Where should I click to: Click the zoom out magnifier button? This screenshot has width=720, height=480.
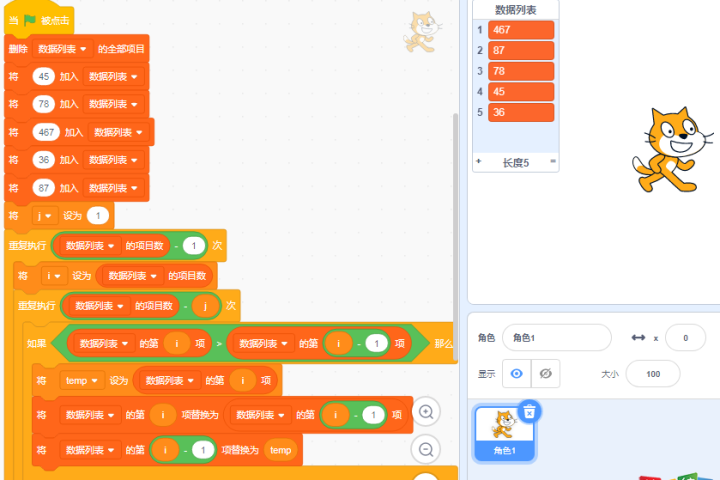[x=427, y=450]
